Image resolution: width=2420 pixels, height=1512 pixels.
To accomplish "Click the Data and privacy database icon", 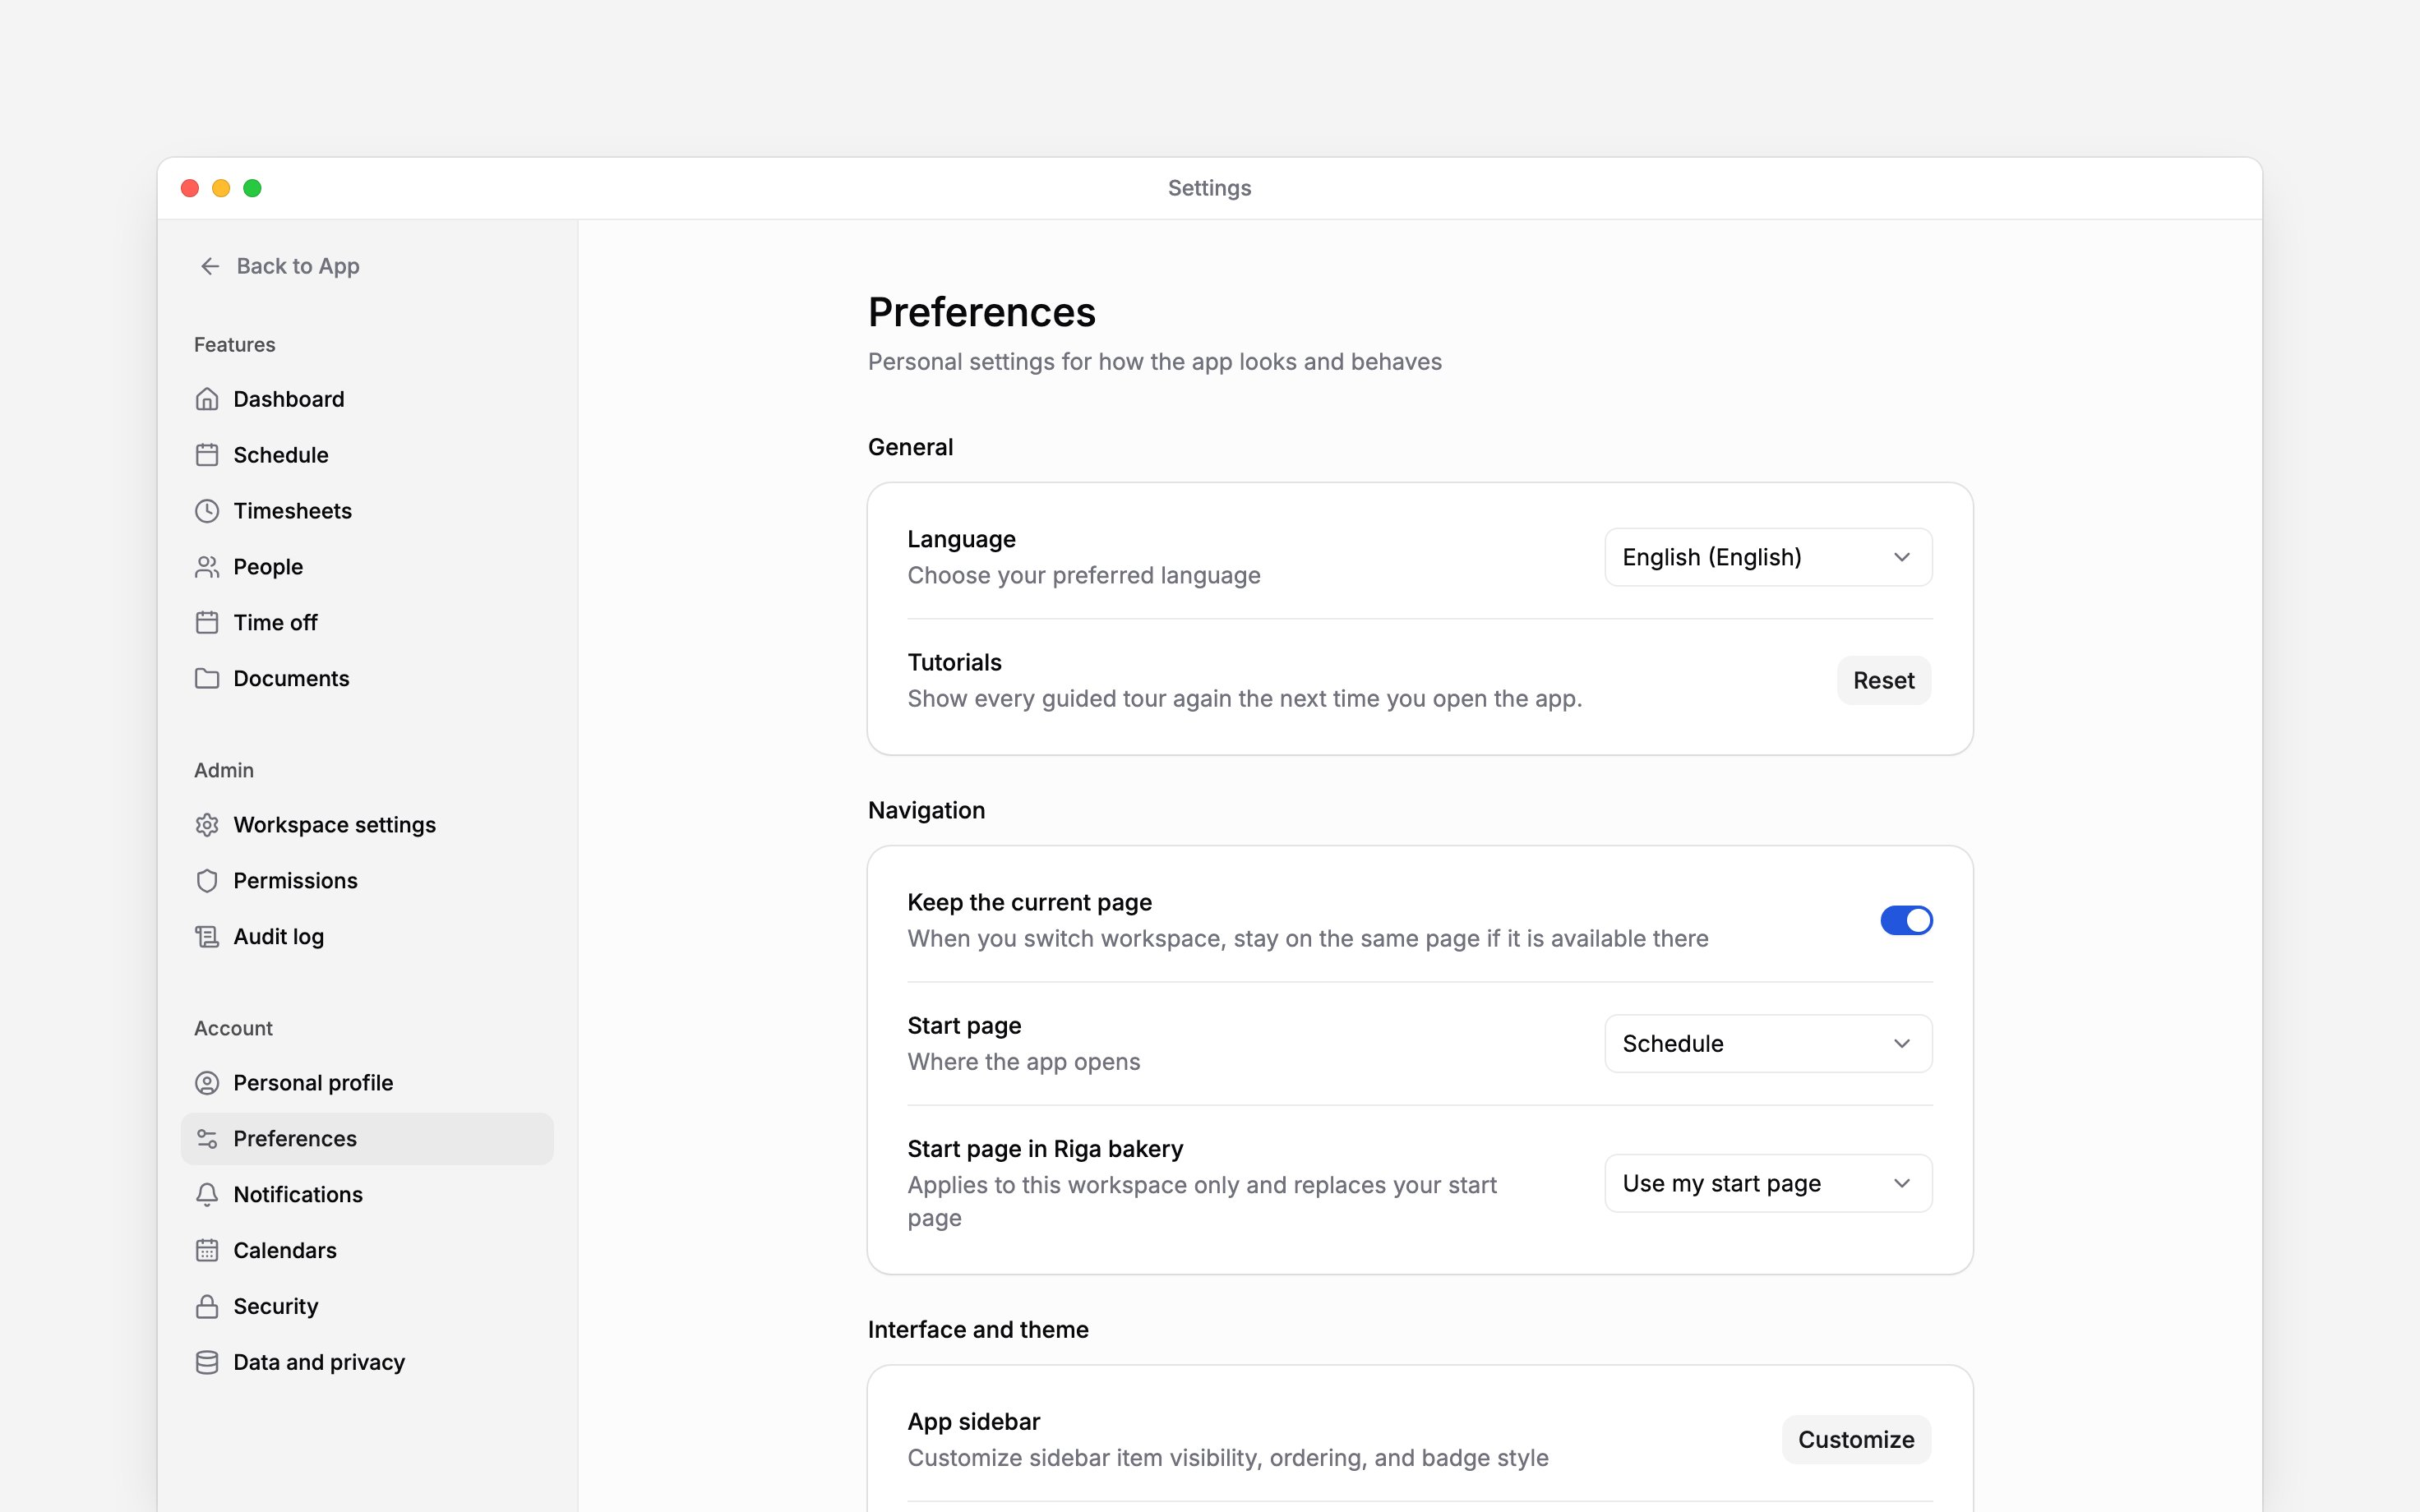I will [x=207, y=1363].
